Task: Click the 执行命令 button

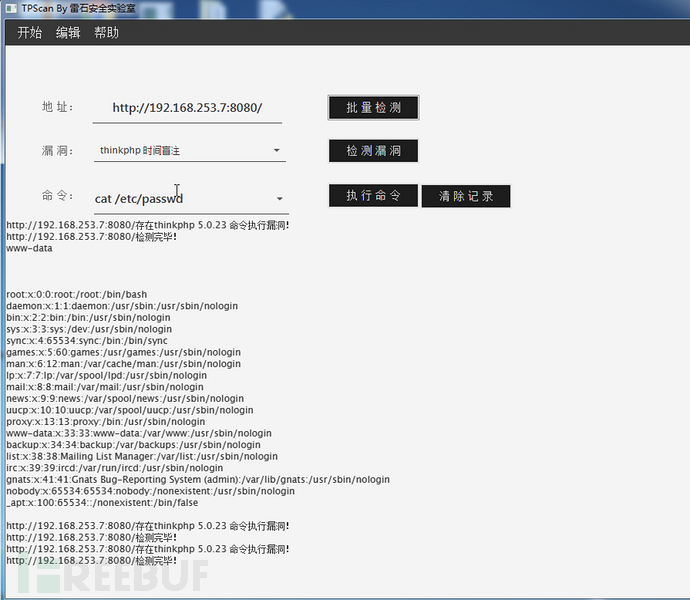Action: coord(373,195)
